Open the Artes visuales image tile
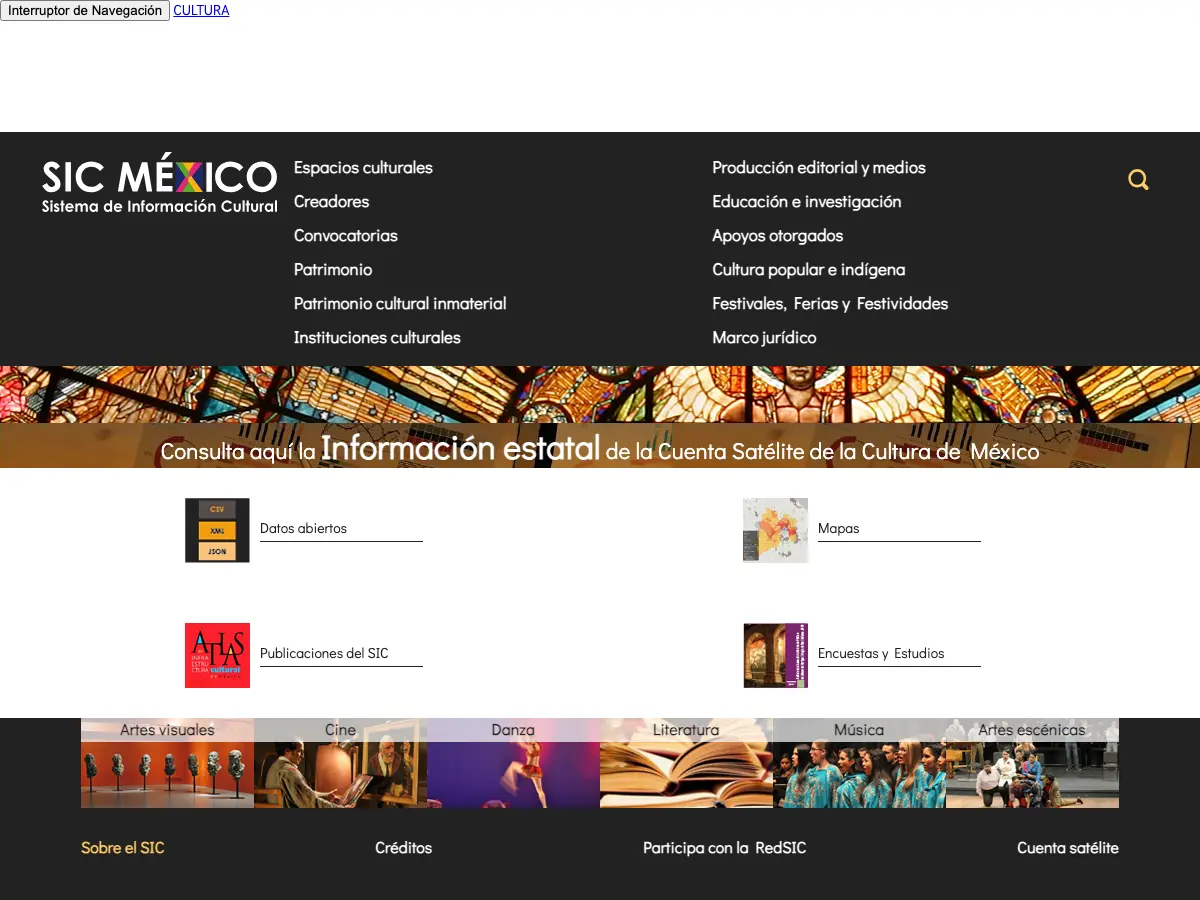The height and width of the screenshot is (900, 1200). (x=167, y=763)
